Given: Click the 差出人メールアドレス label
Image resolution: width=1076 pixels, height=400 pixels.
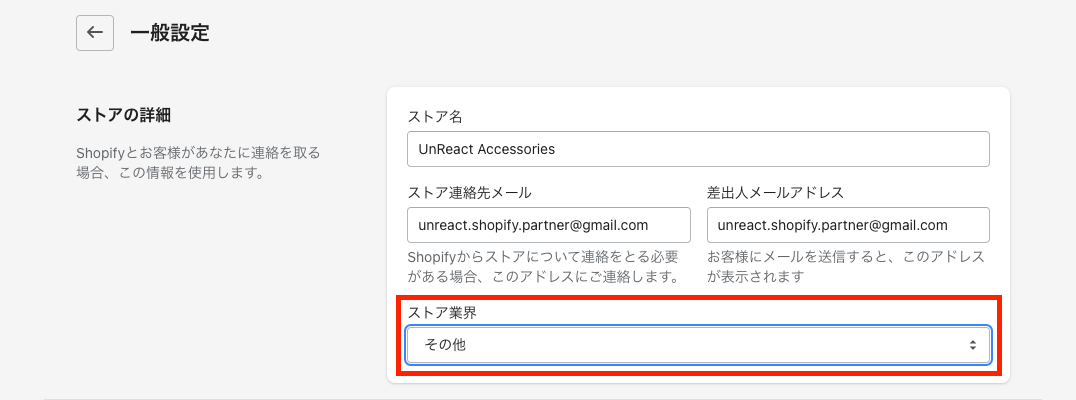Looking at the screenshot, I should (x=776, y=193).
